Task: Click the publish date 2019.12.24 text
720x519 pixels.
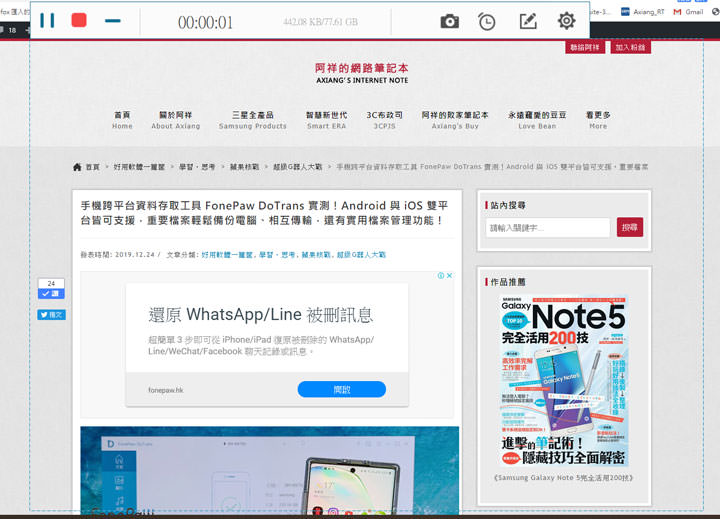Action: (x=135, y=254)
